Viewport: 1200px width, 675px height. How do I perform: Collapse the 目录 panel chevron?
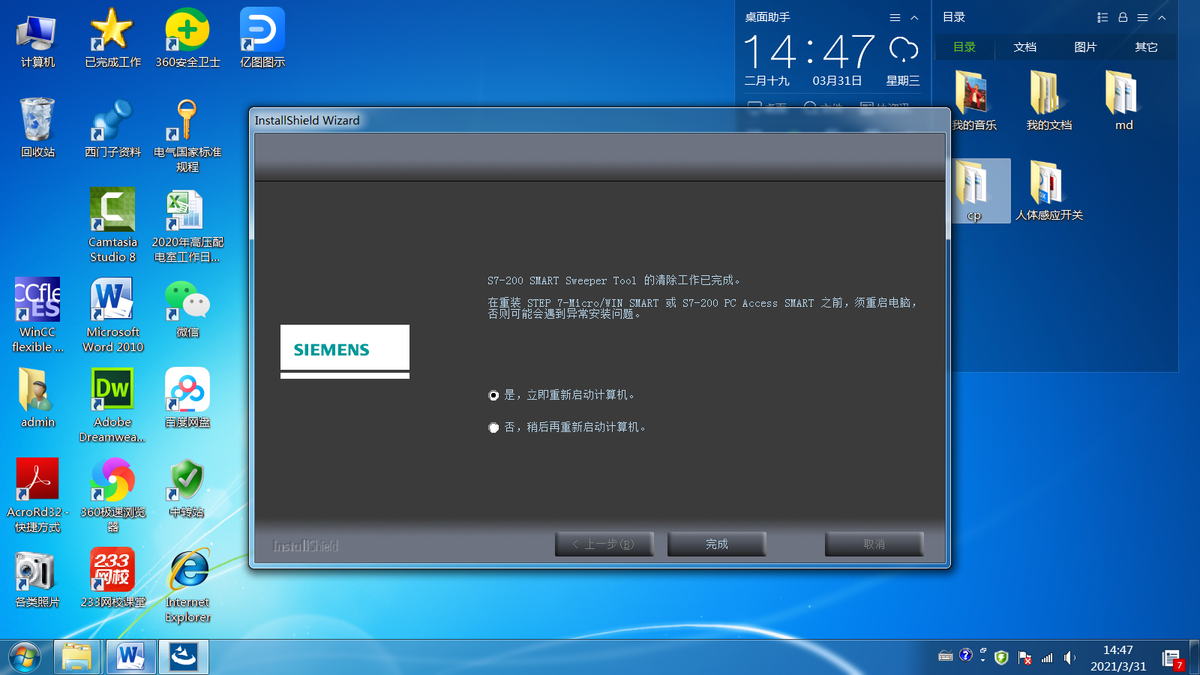point(1161,17)
